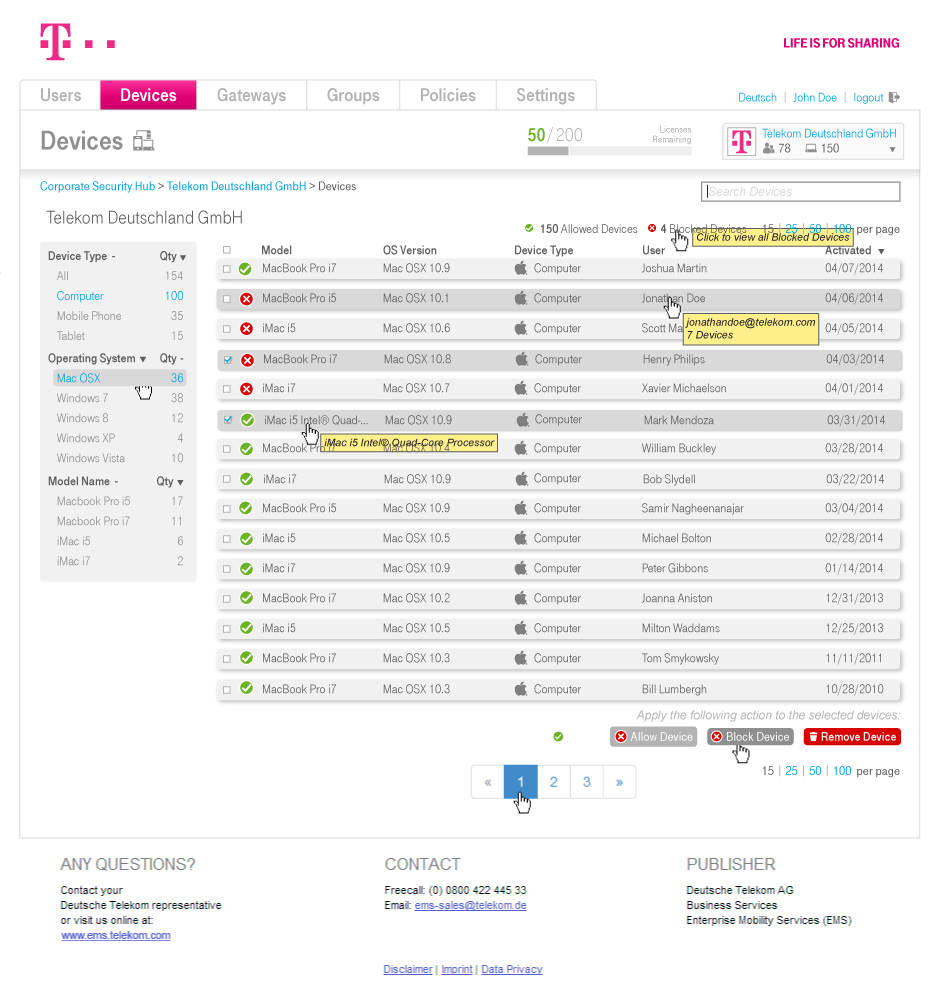Click the devices icon beside Devices heading
The image size is (940, 985).
coord(143,141)
